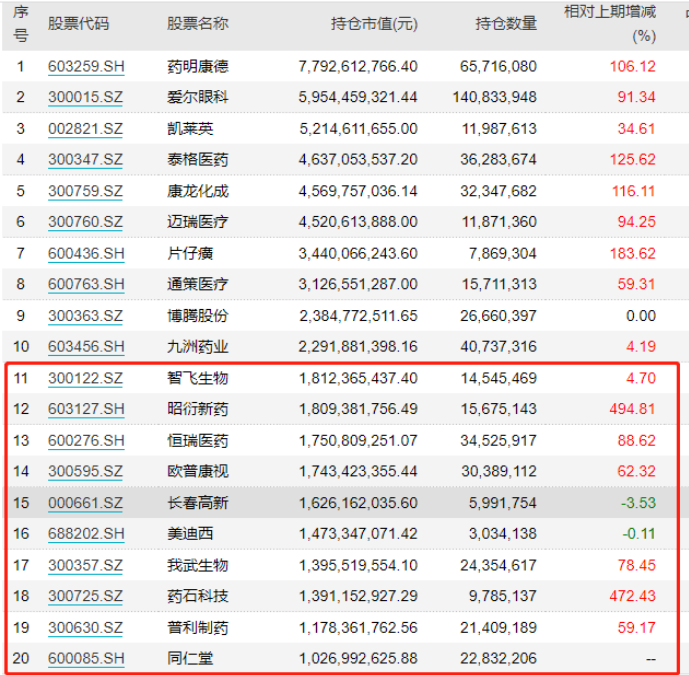This screenshot has width=689, height=675.
Task: Open the 300347.SZ stock code
Action: (85, 160)
